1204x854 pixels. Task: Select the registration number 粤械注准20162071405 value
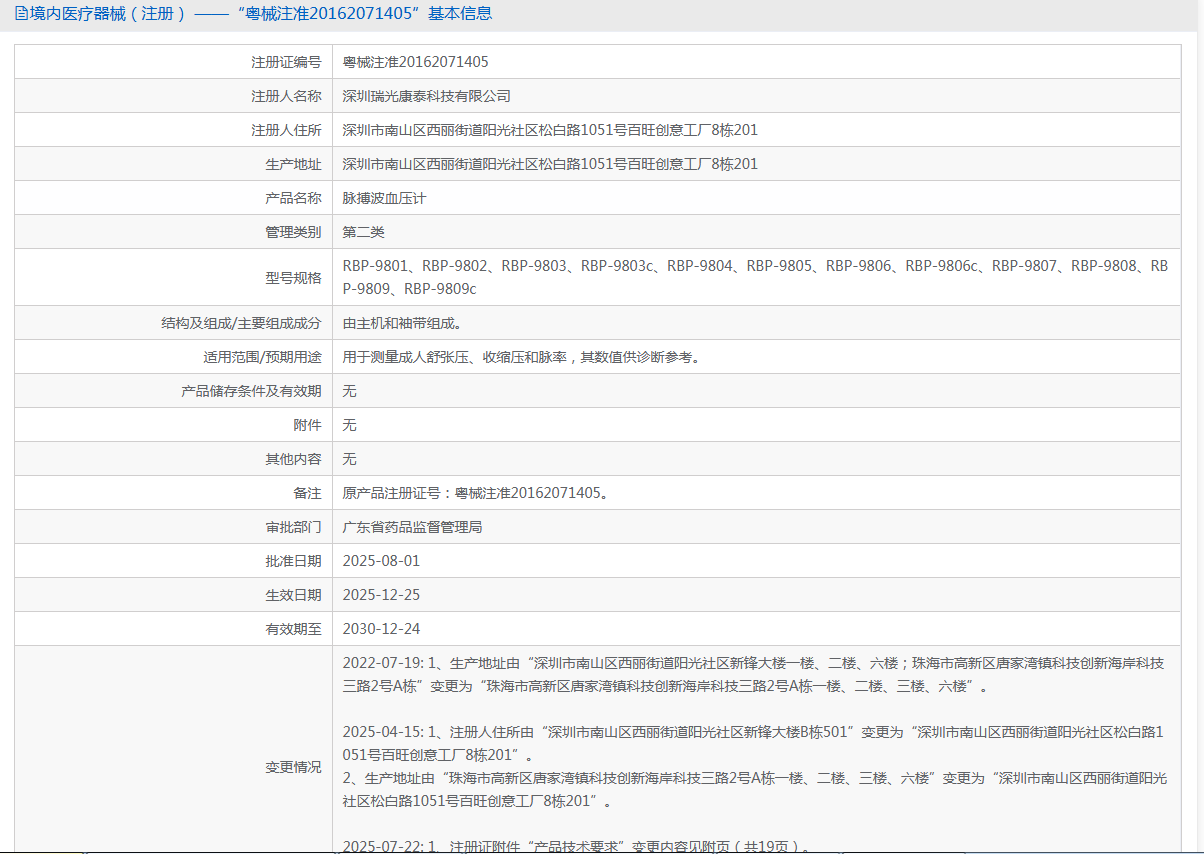415,62
